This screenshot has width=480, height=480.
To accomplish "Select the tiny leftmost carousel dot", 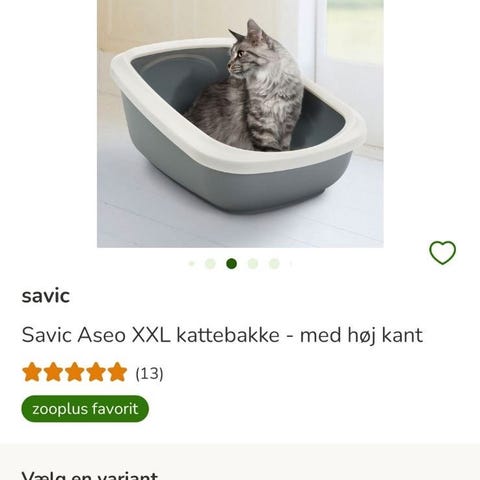I will tap(192, 264).
